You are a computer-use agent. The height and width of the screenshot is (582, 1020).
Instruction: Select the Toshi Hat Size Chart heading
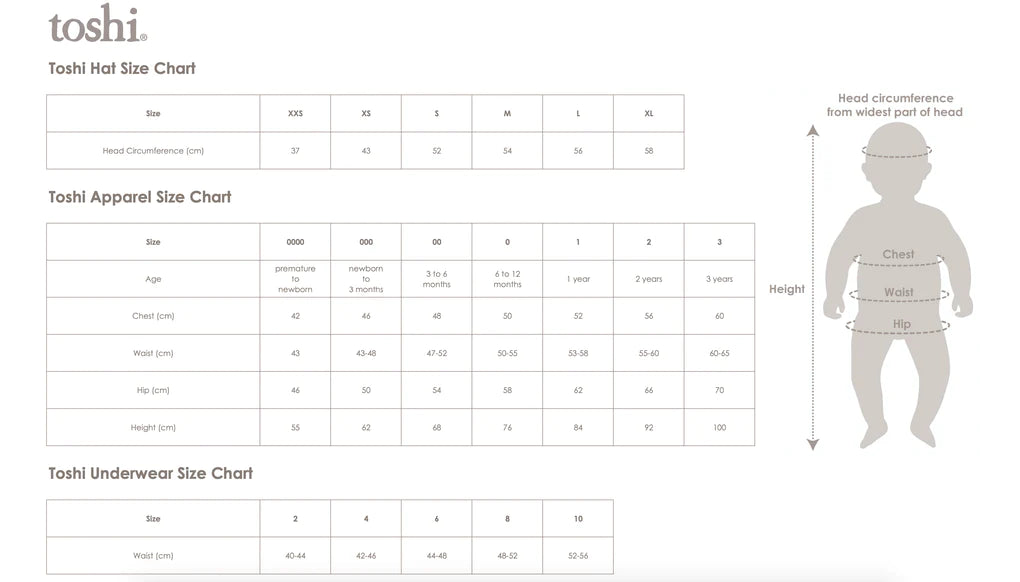(x=122, y=69)
